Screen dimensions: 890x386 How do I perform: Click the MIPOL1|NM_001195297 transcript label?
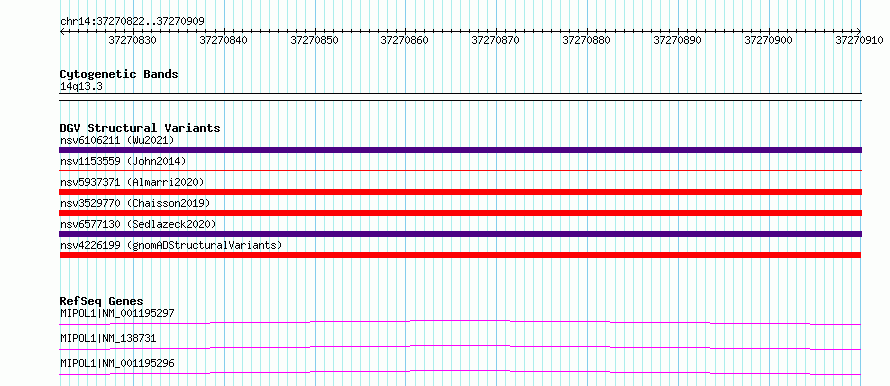coord(117,313)
